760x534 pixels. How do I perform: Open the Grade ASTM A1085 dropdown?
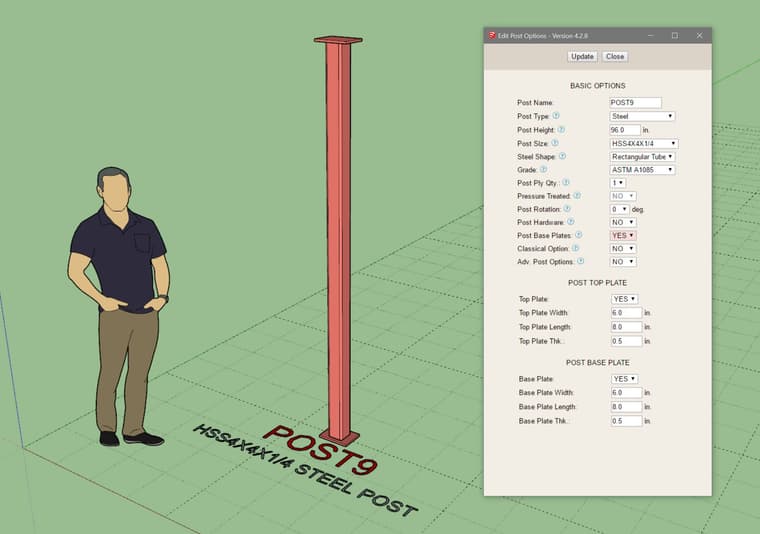(x=642, y=170)
